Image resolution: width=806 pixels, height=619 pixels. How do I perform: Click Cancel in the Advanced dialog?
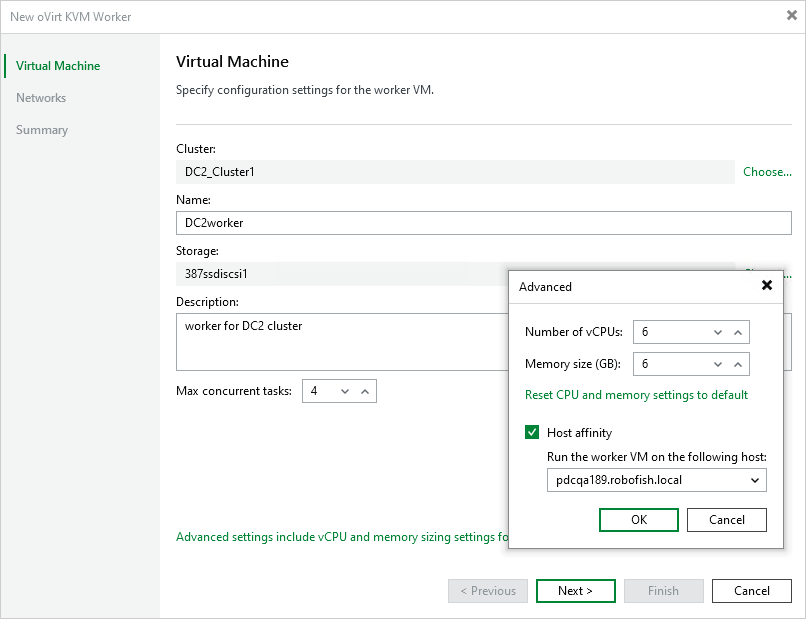pyautogui.click(x=726, y=520)
